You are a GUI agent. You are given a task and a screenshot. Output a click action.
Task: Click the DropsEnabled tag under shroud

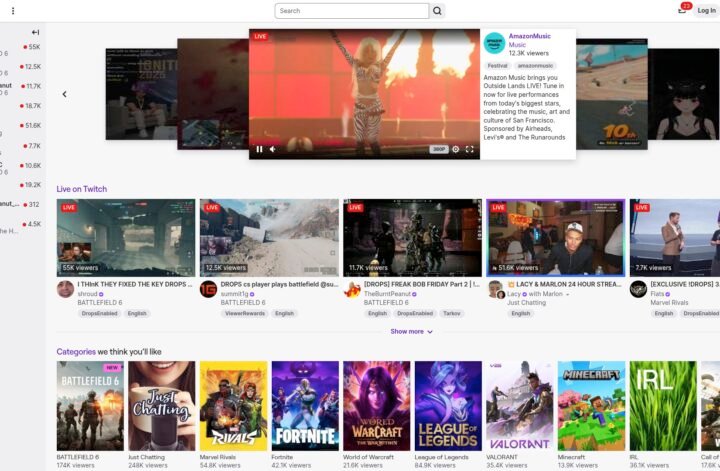(99, 314)
